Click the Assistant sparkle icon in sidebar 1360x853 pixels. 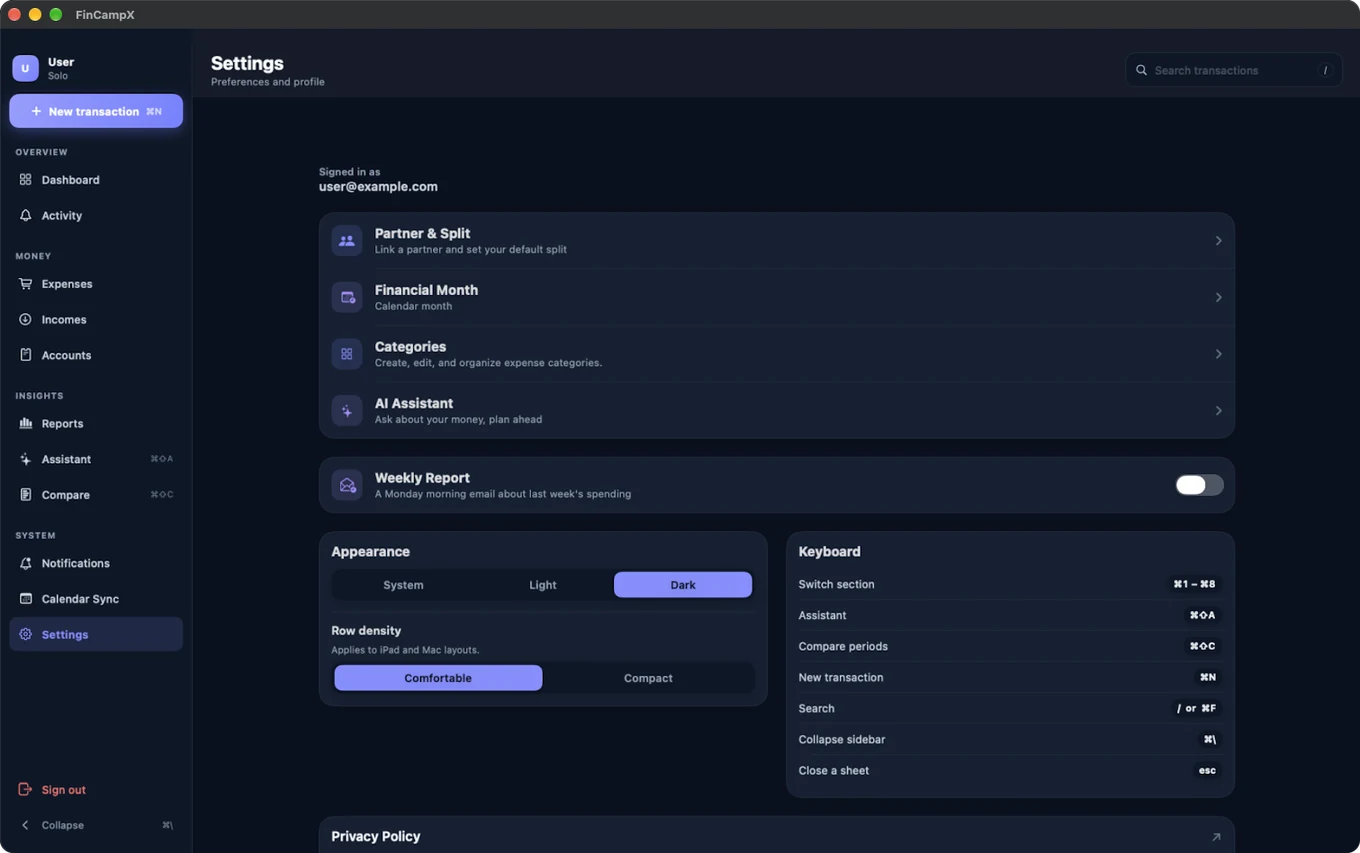tap(26, 459)
